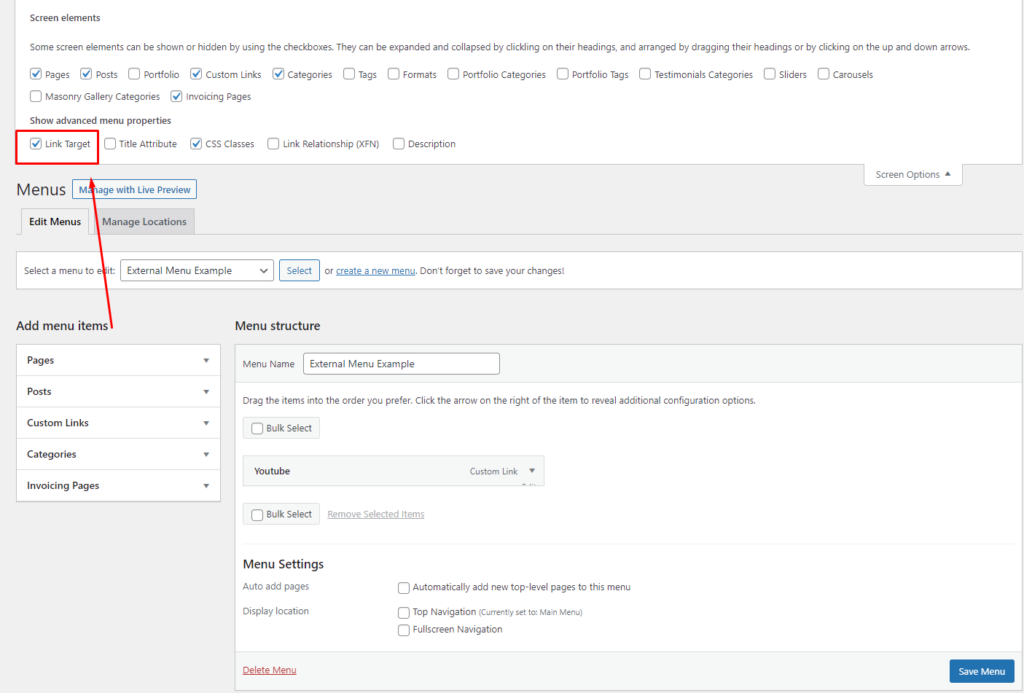Expand the Custom Links panel
The height and width of the screenshot is (693, 1024).
pos(118,422)
